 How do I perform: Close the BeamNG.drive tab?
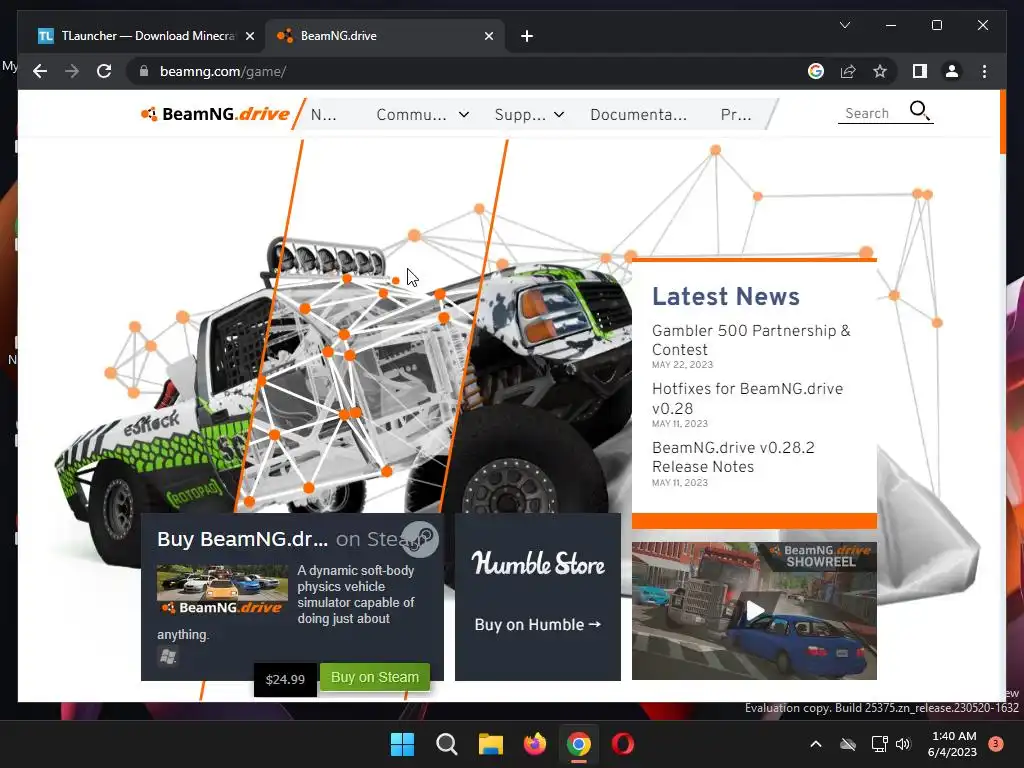coord(488,36)
